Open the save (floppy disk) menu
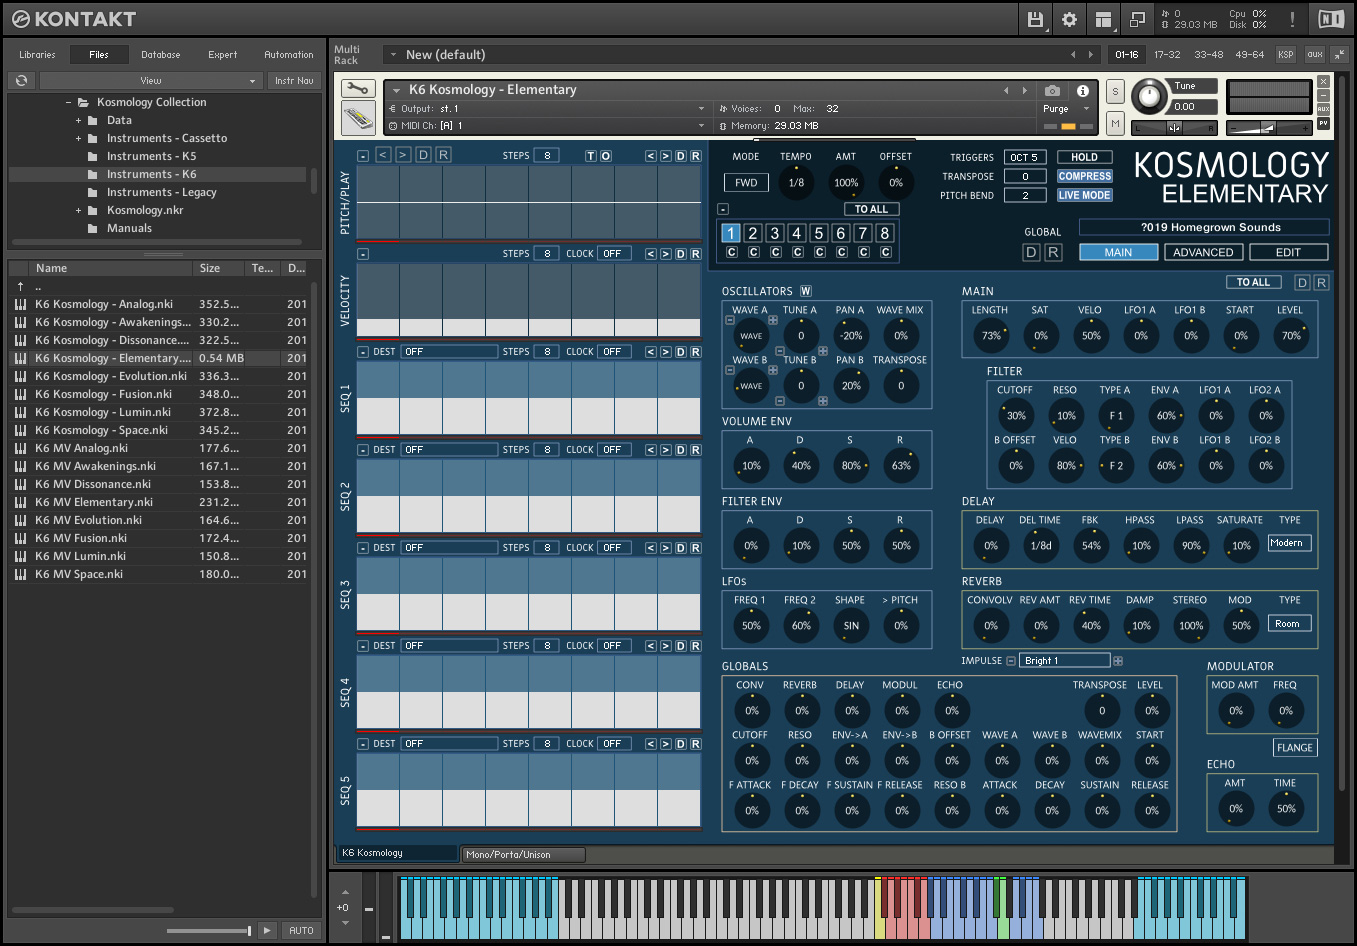This screenshot has width=1357, height=946. [x=1036, y=19]
